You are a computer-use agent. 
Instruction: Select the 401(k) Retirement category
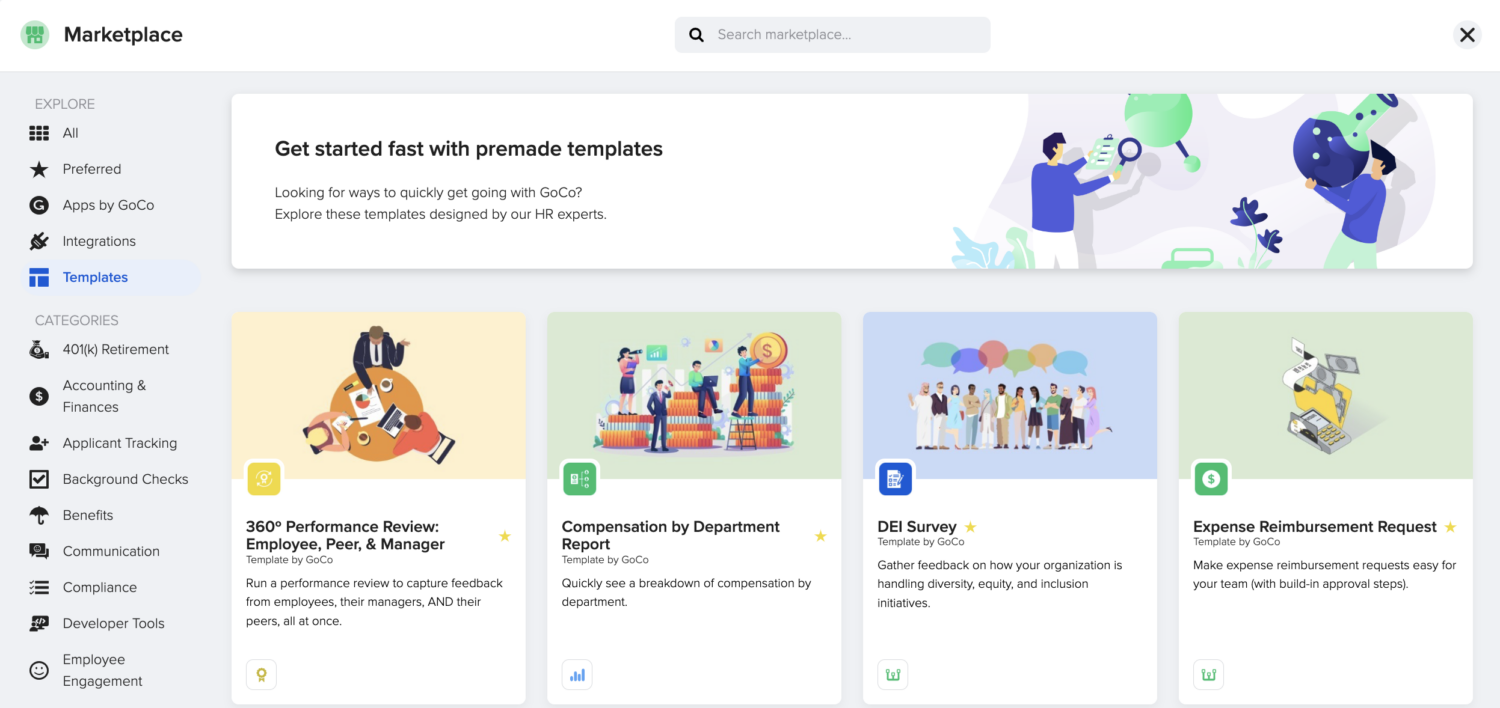[x=115, y=349]
